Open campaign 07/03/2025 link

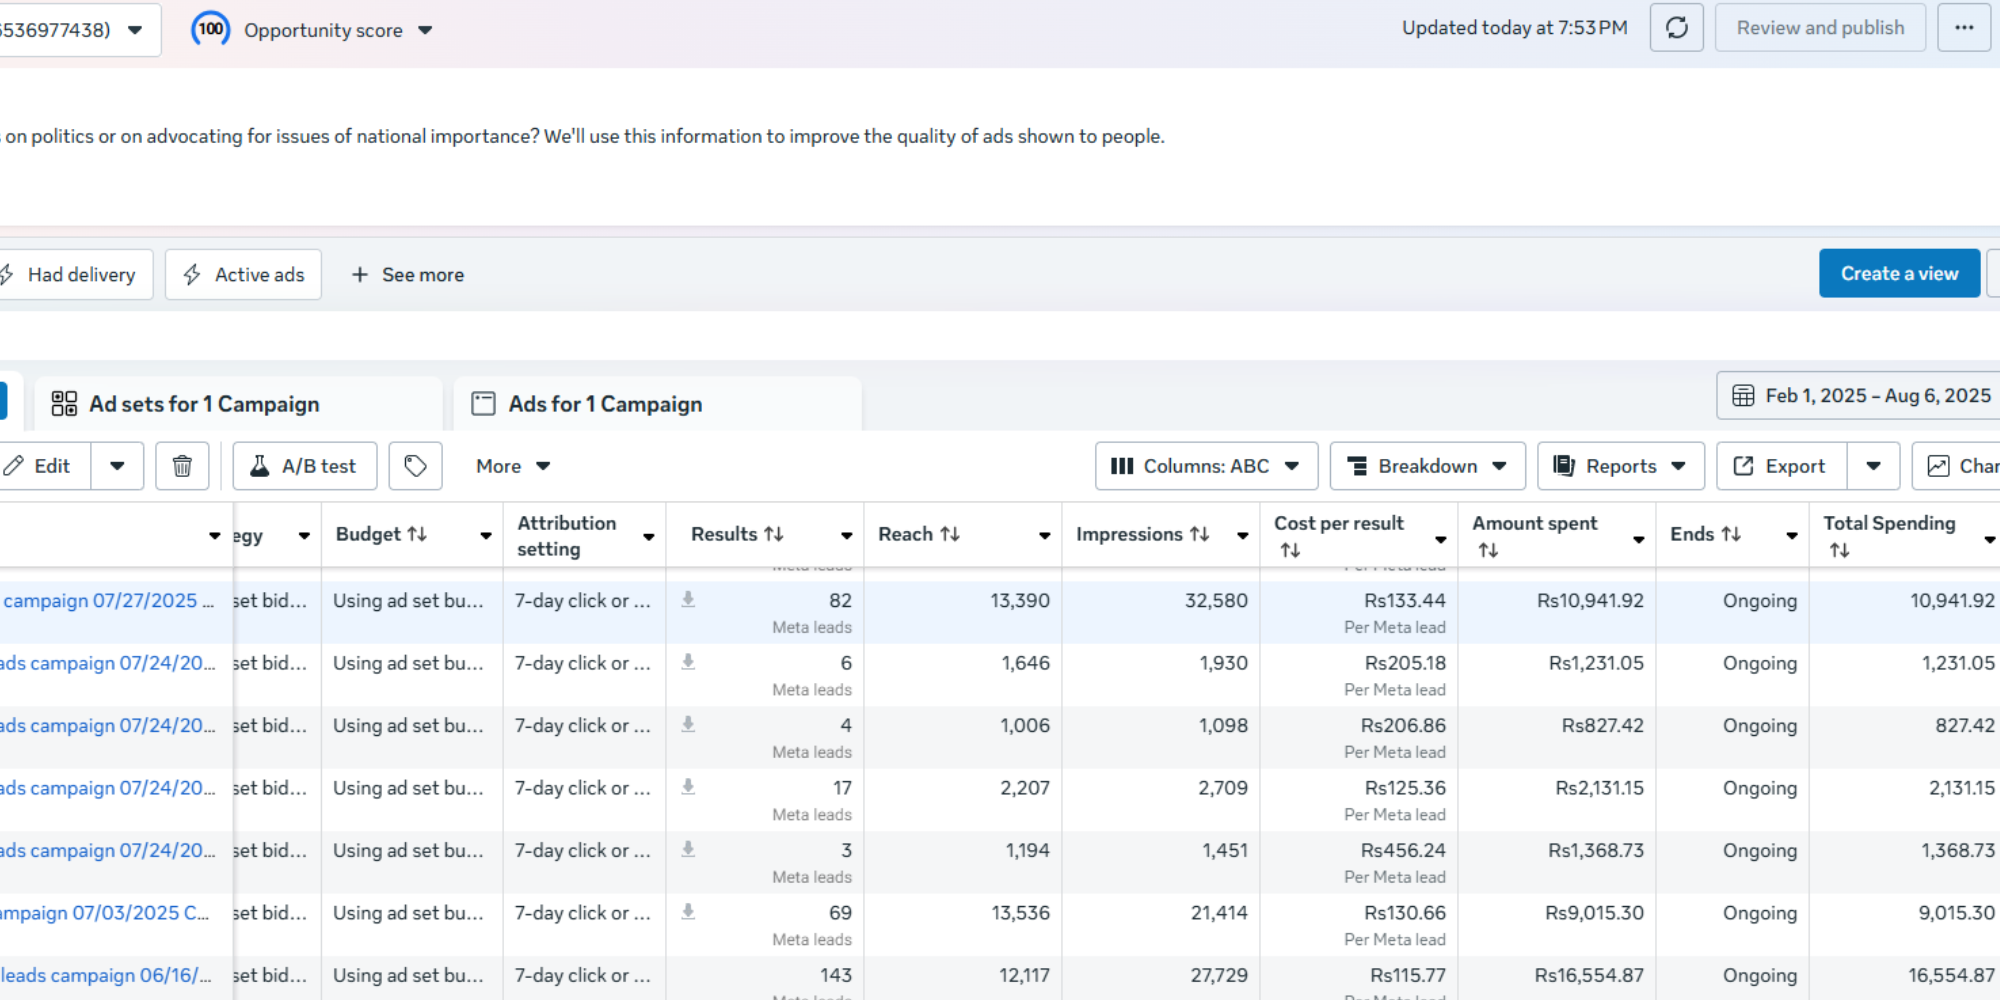click(x=105, y=912)
